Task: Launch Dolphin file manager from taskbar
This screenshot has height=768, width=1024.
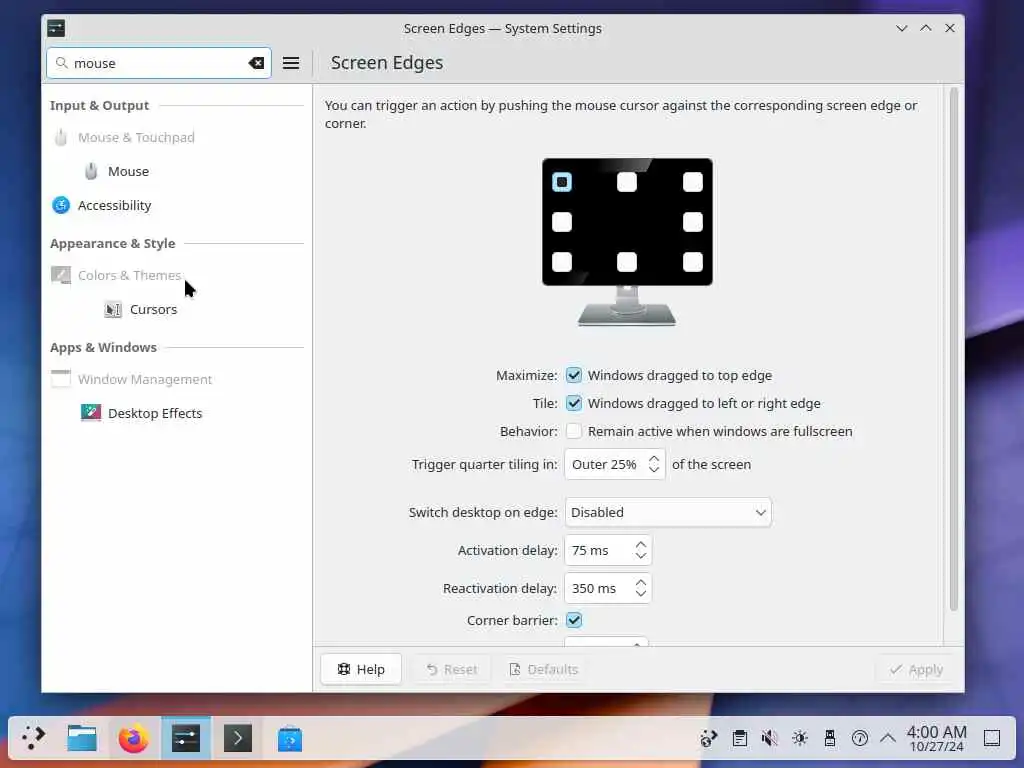Action: [x=82, y=738]
